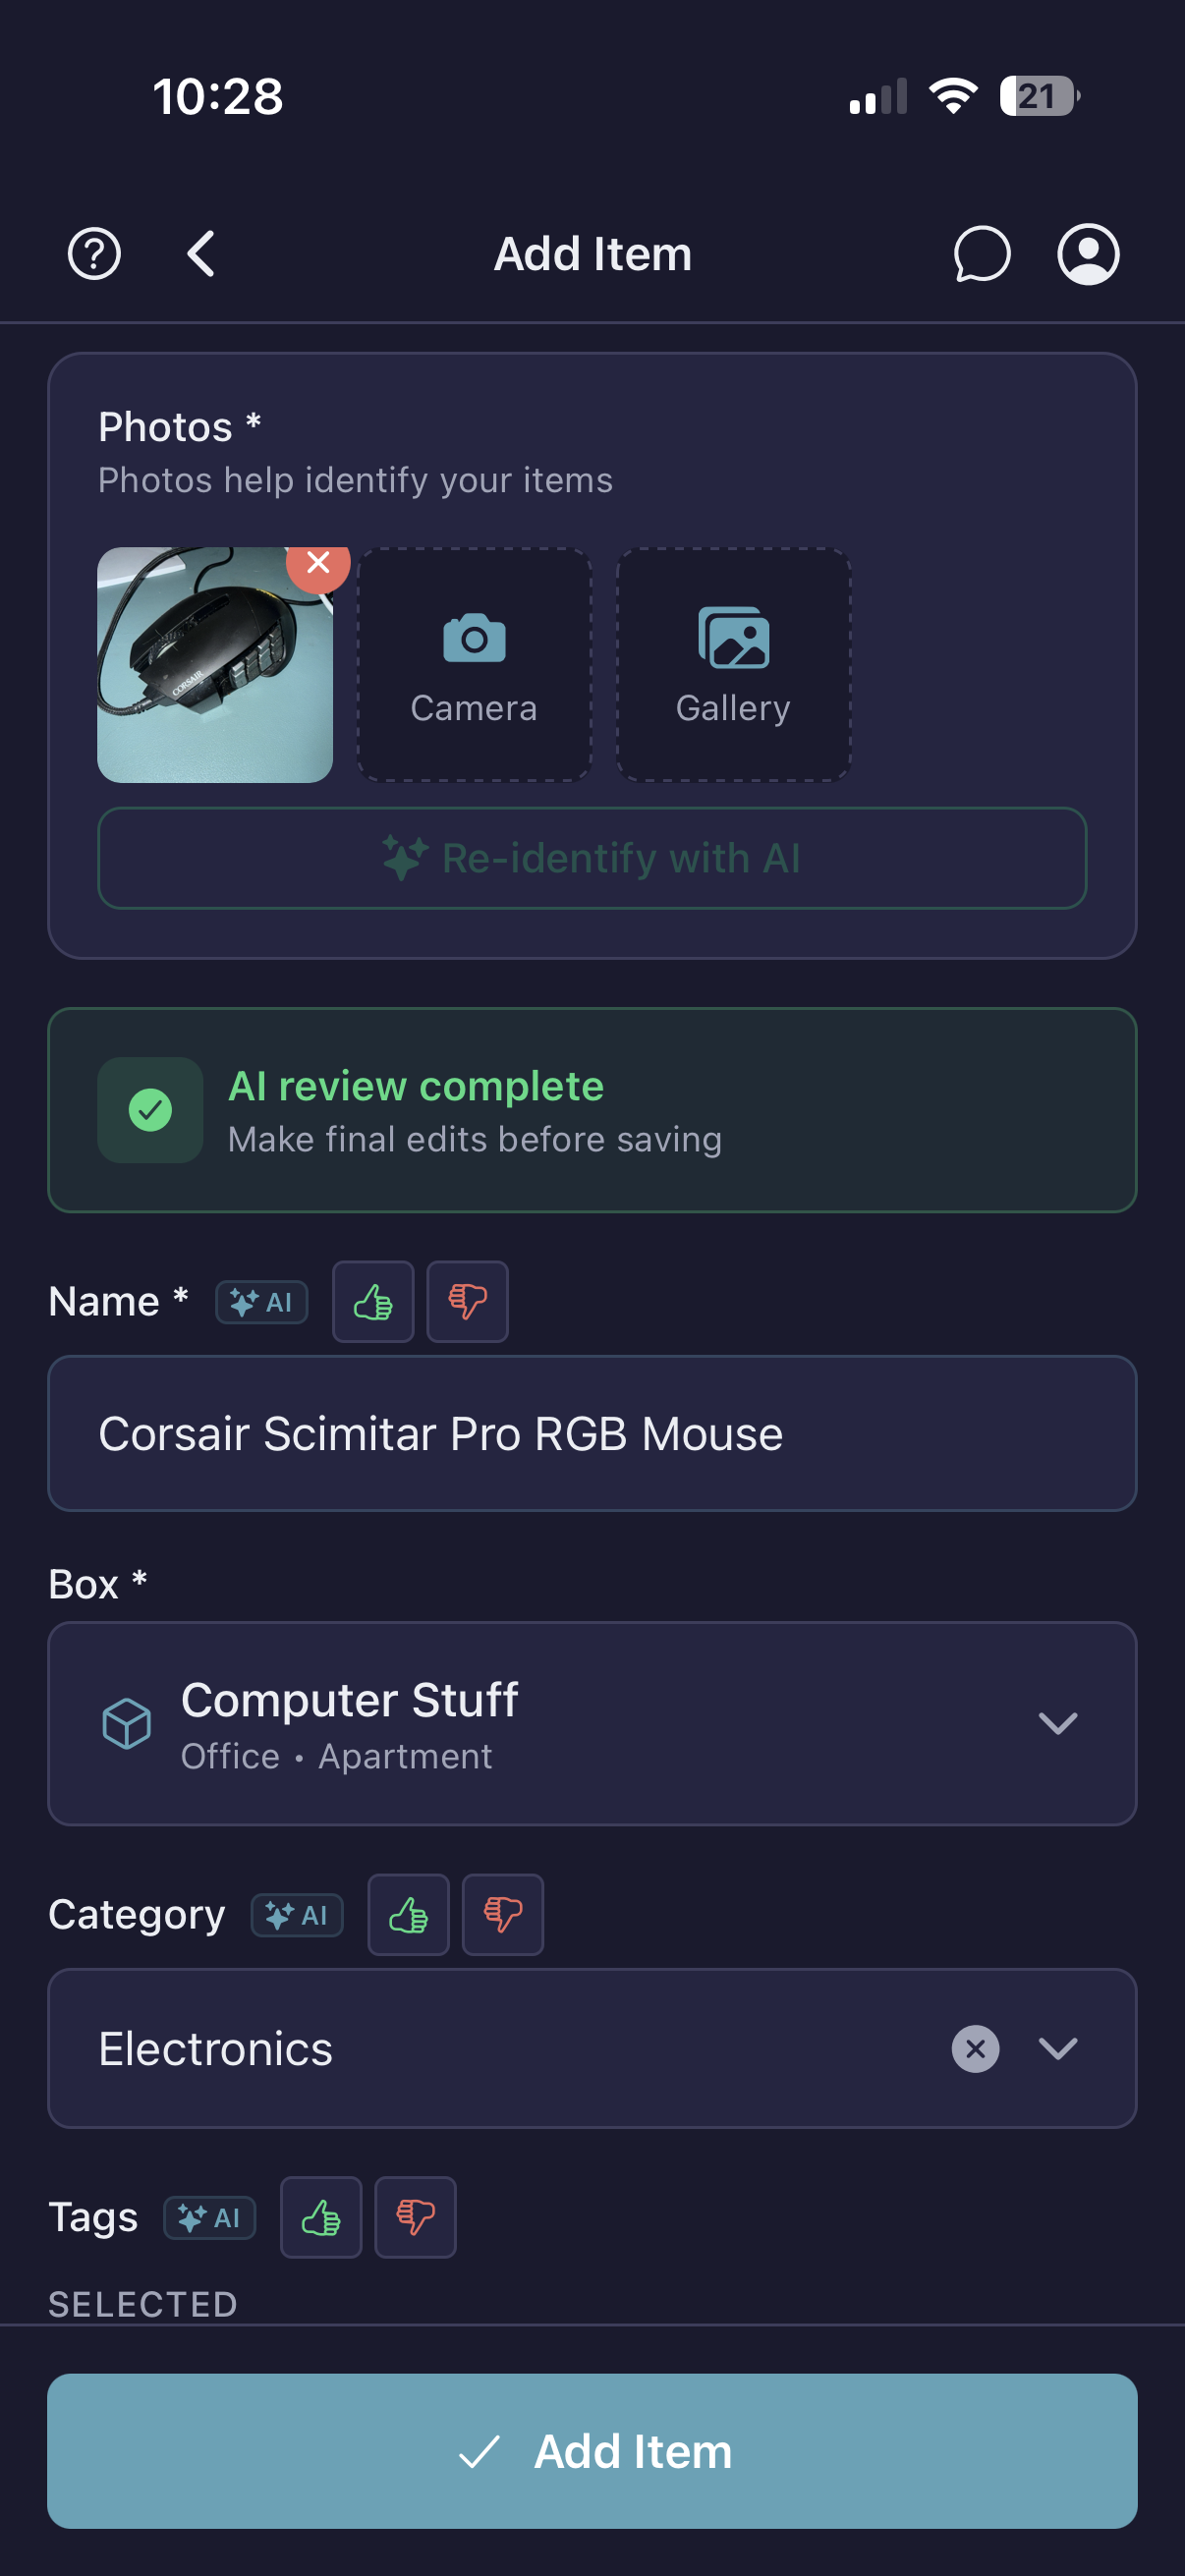Remove the mouse photo with red X
This screenshot has height=2576, width=1185.
pyautogui.click(x=318, y=563)
